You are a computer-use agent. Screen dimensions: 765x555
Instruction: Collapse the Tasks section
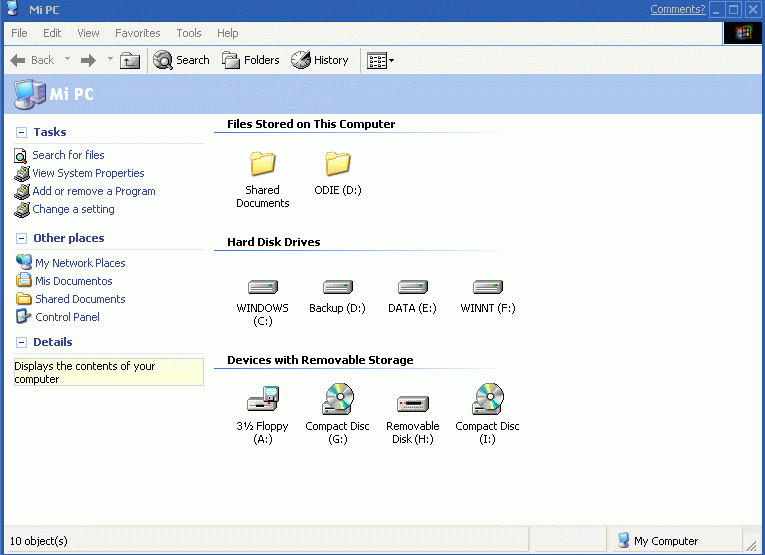coord(21,132)
